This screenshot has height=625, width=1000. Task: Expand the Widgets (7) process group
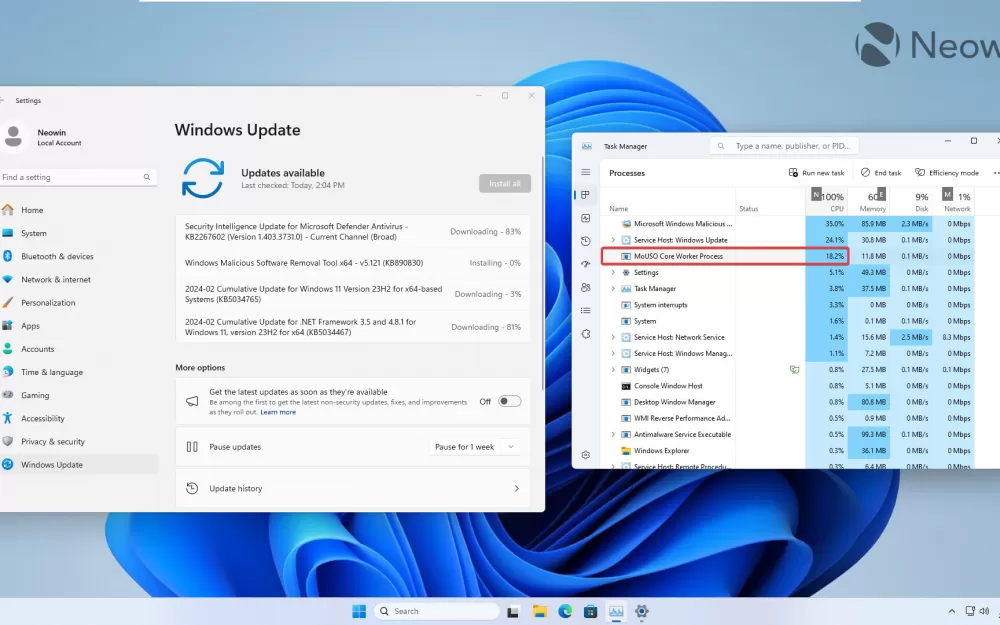613,370
